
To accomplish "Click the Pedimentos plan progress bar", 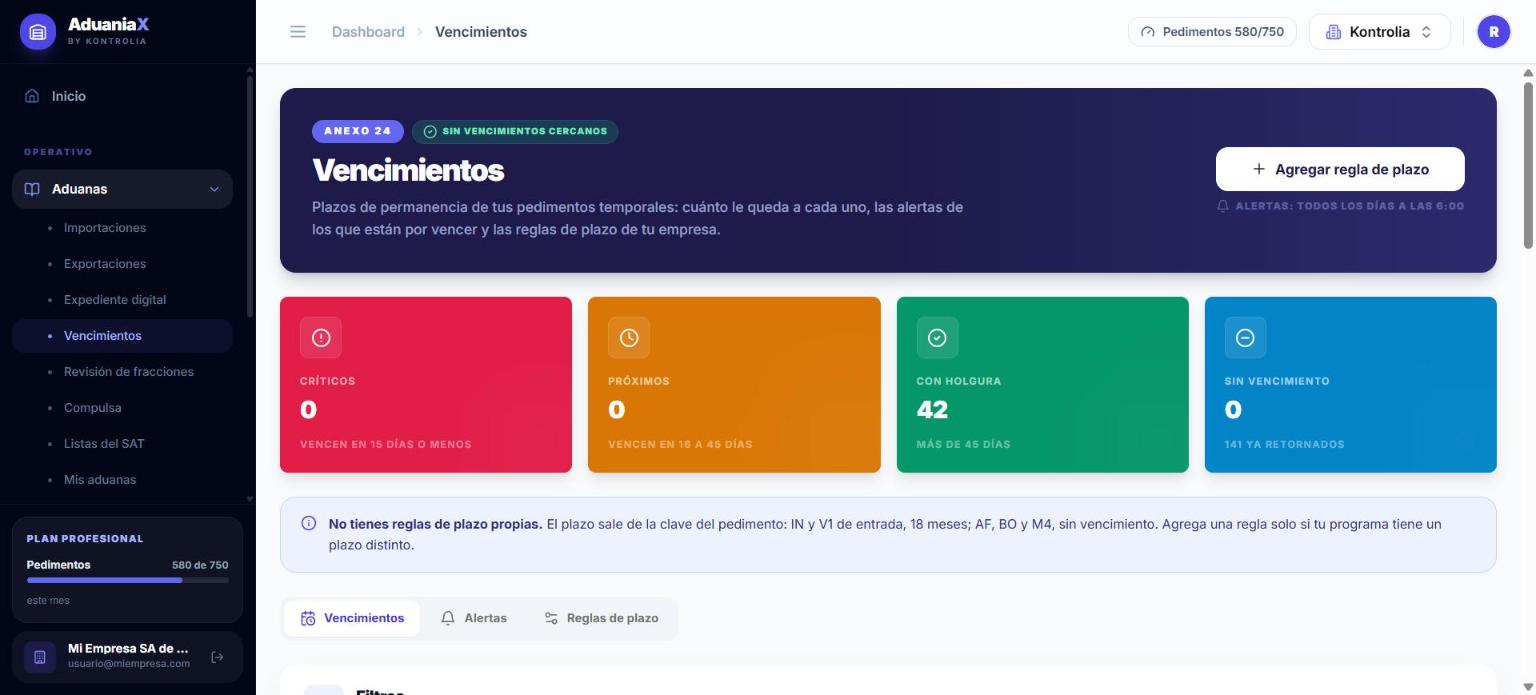I will (128, 580).
